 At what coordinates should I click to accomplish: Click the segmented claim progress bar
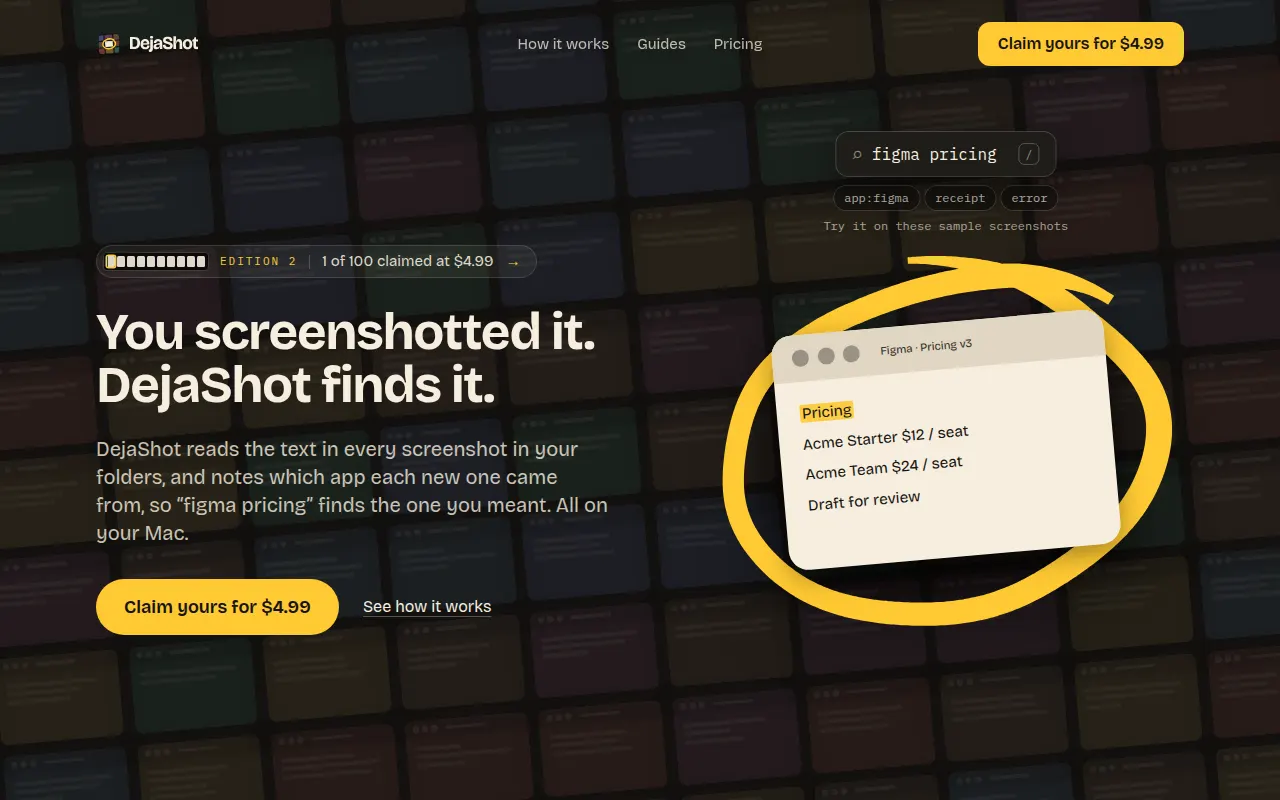[156, 262]
